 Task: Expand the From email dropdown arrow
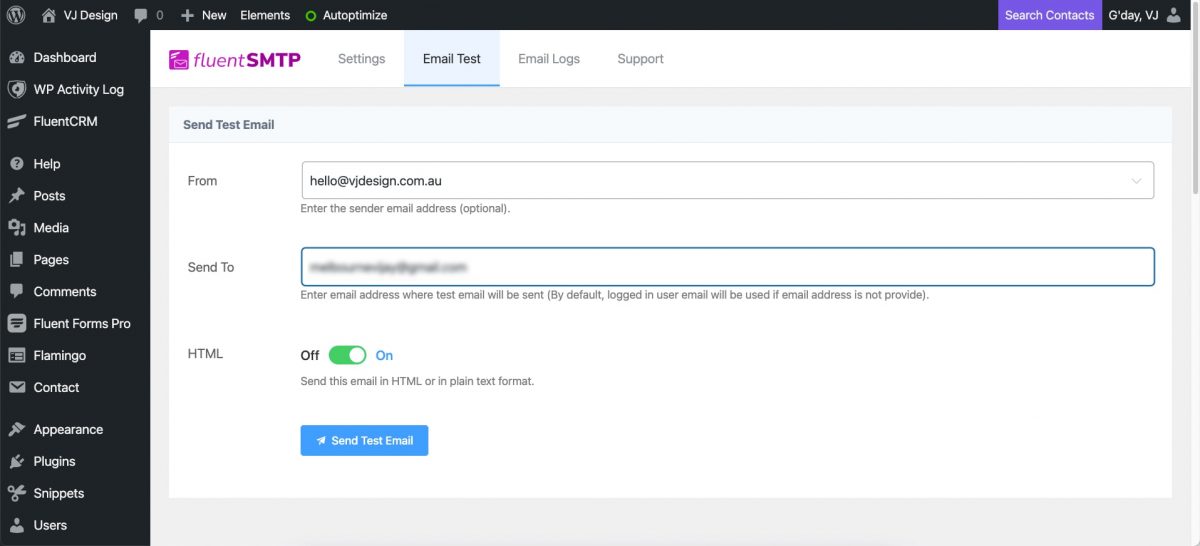[x=1136, y=181]
